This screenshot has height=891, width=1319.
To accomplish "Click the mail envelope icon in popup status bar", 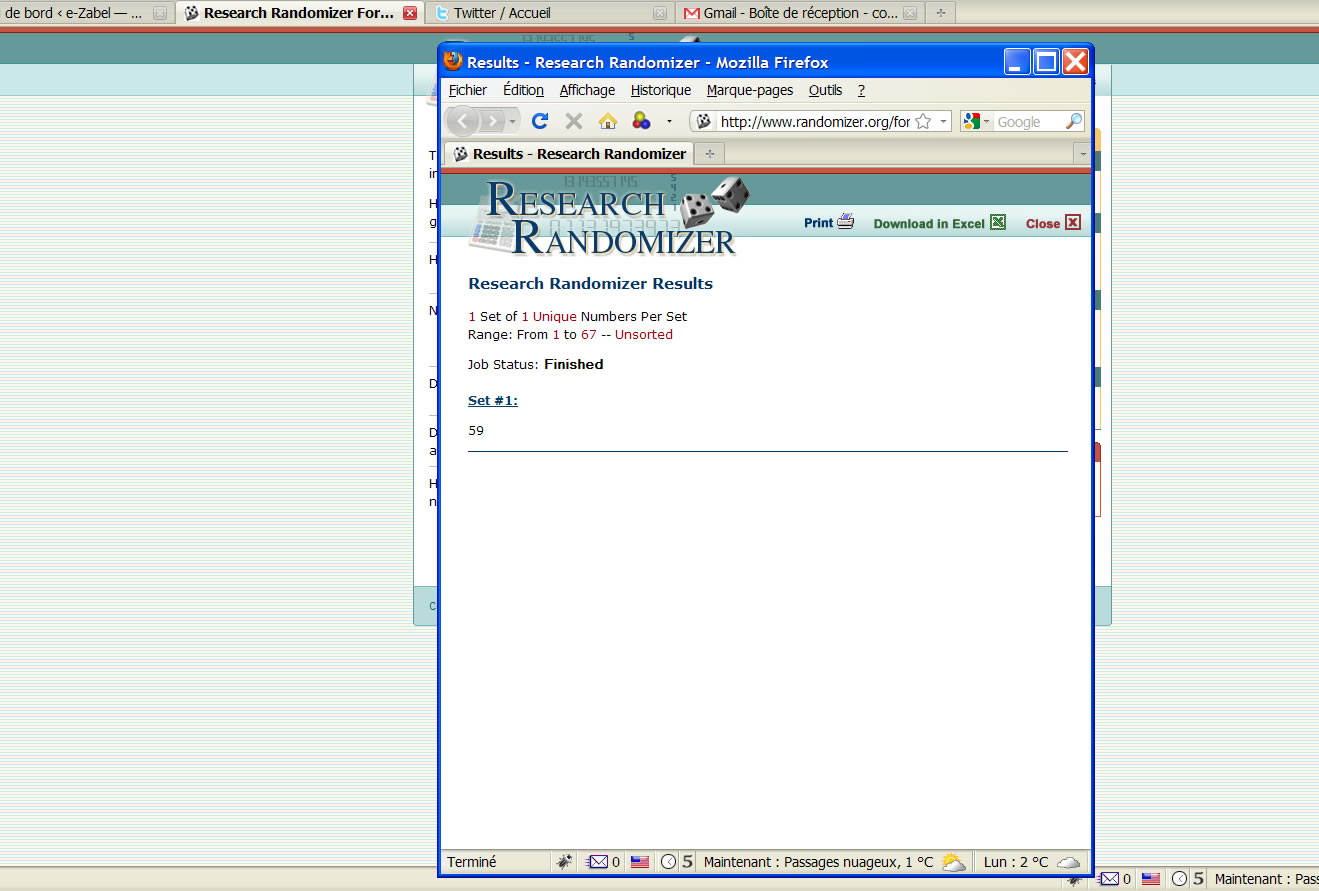I will click(598, 862).
